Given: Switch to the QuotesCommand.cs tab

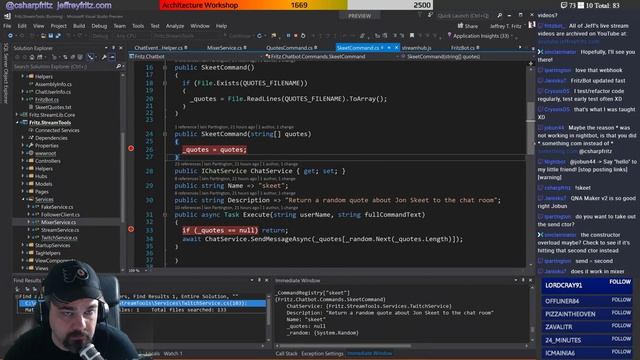Looking at the screenshot, I should pos(289,48).
